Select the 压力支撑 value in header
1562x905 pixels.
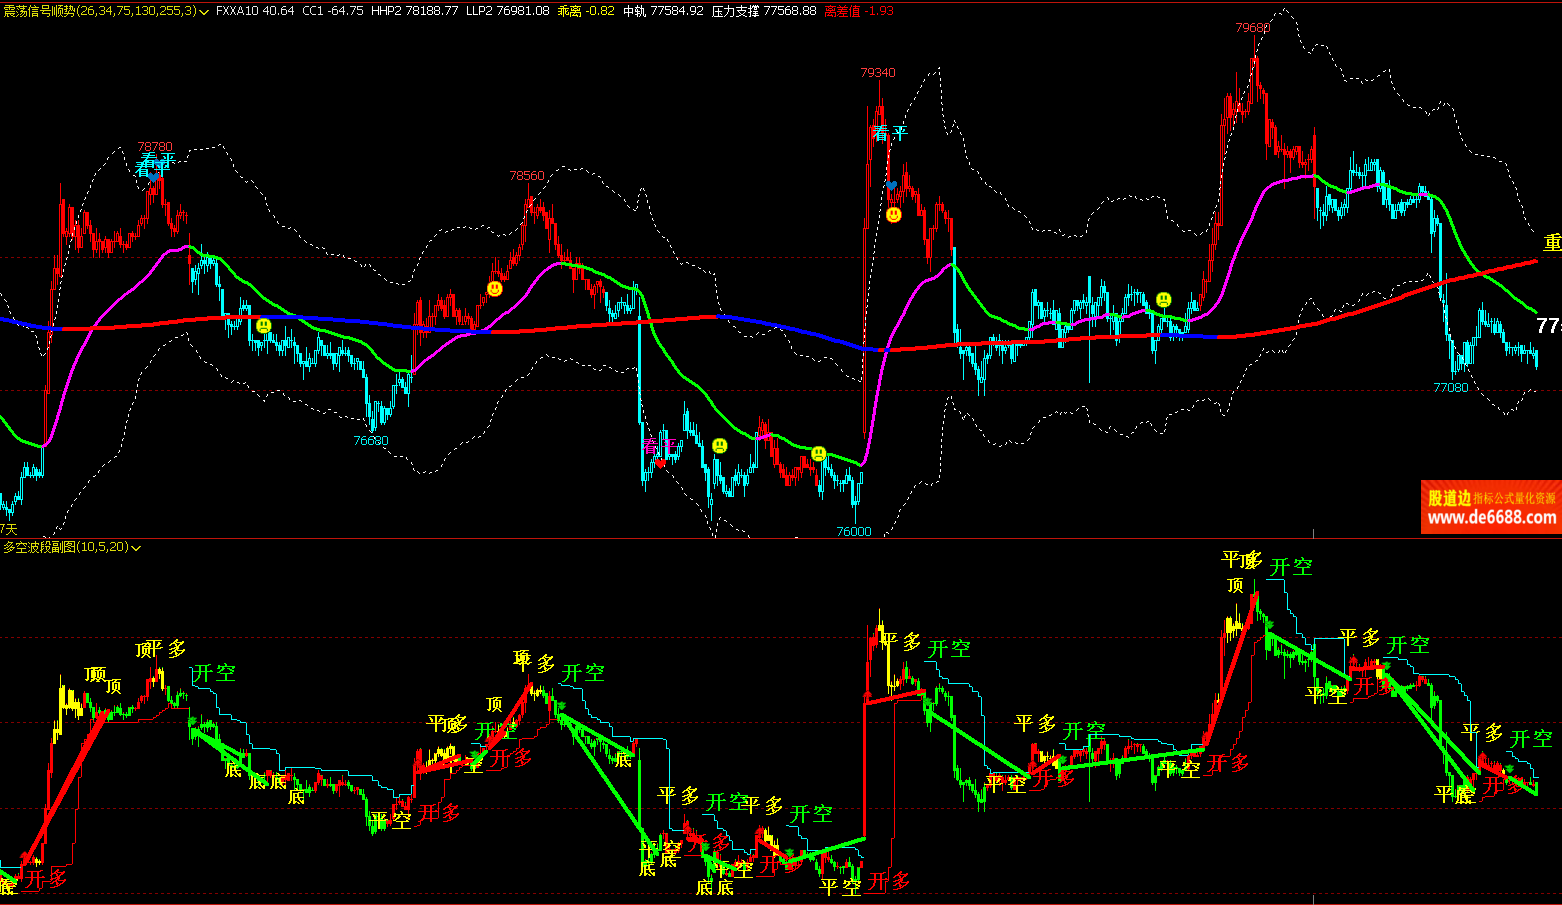764,11
